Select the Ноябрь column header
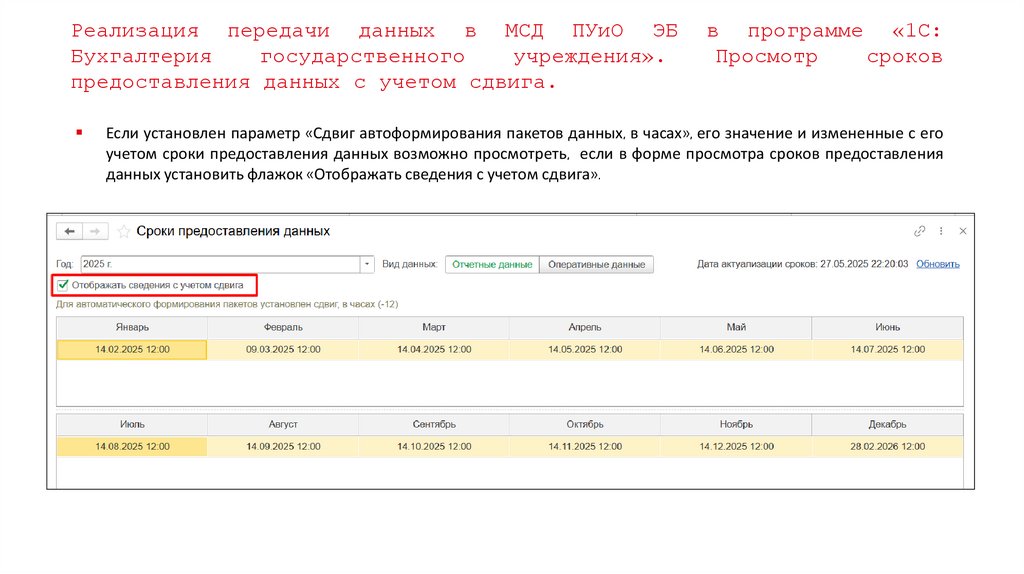The width and height of the screenshot is (1024, 574). 736,424
